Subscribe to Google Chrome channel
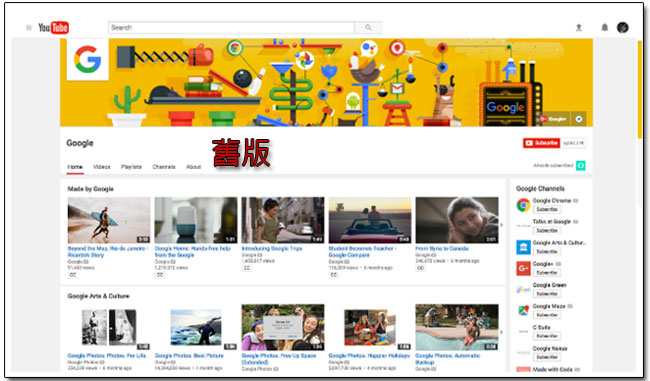 547,209
